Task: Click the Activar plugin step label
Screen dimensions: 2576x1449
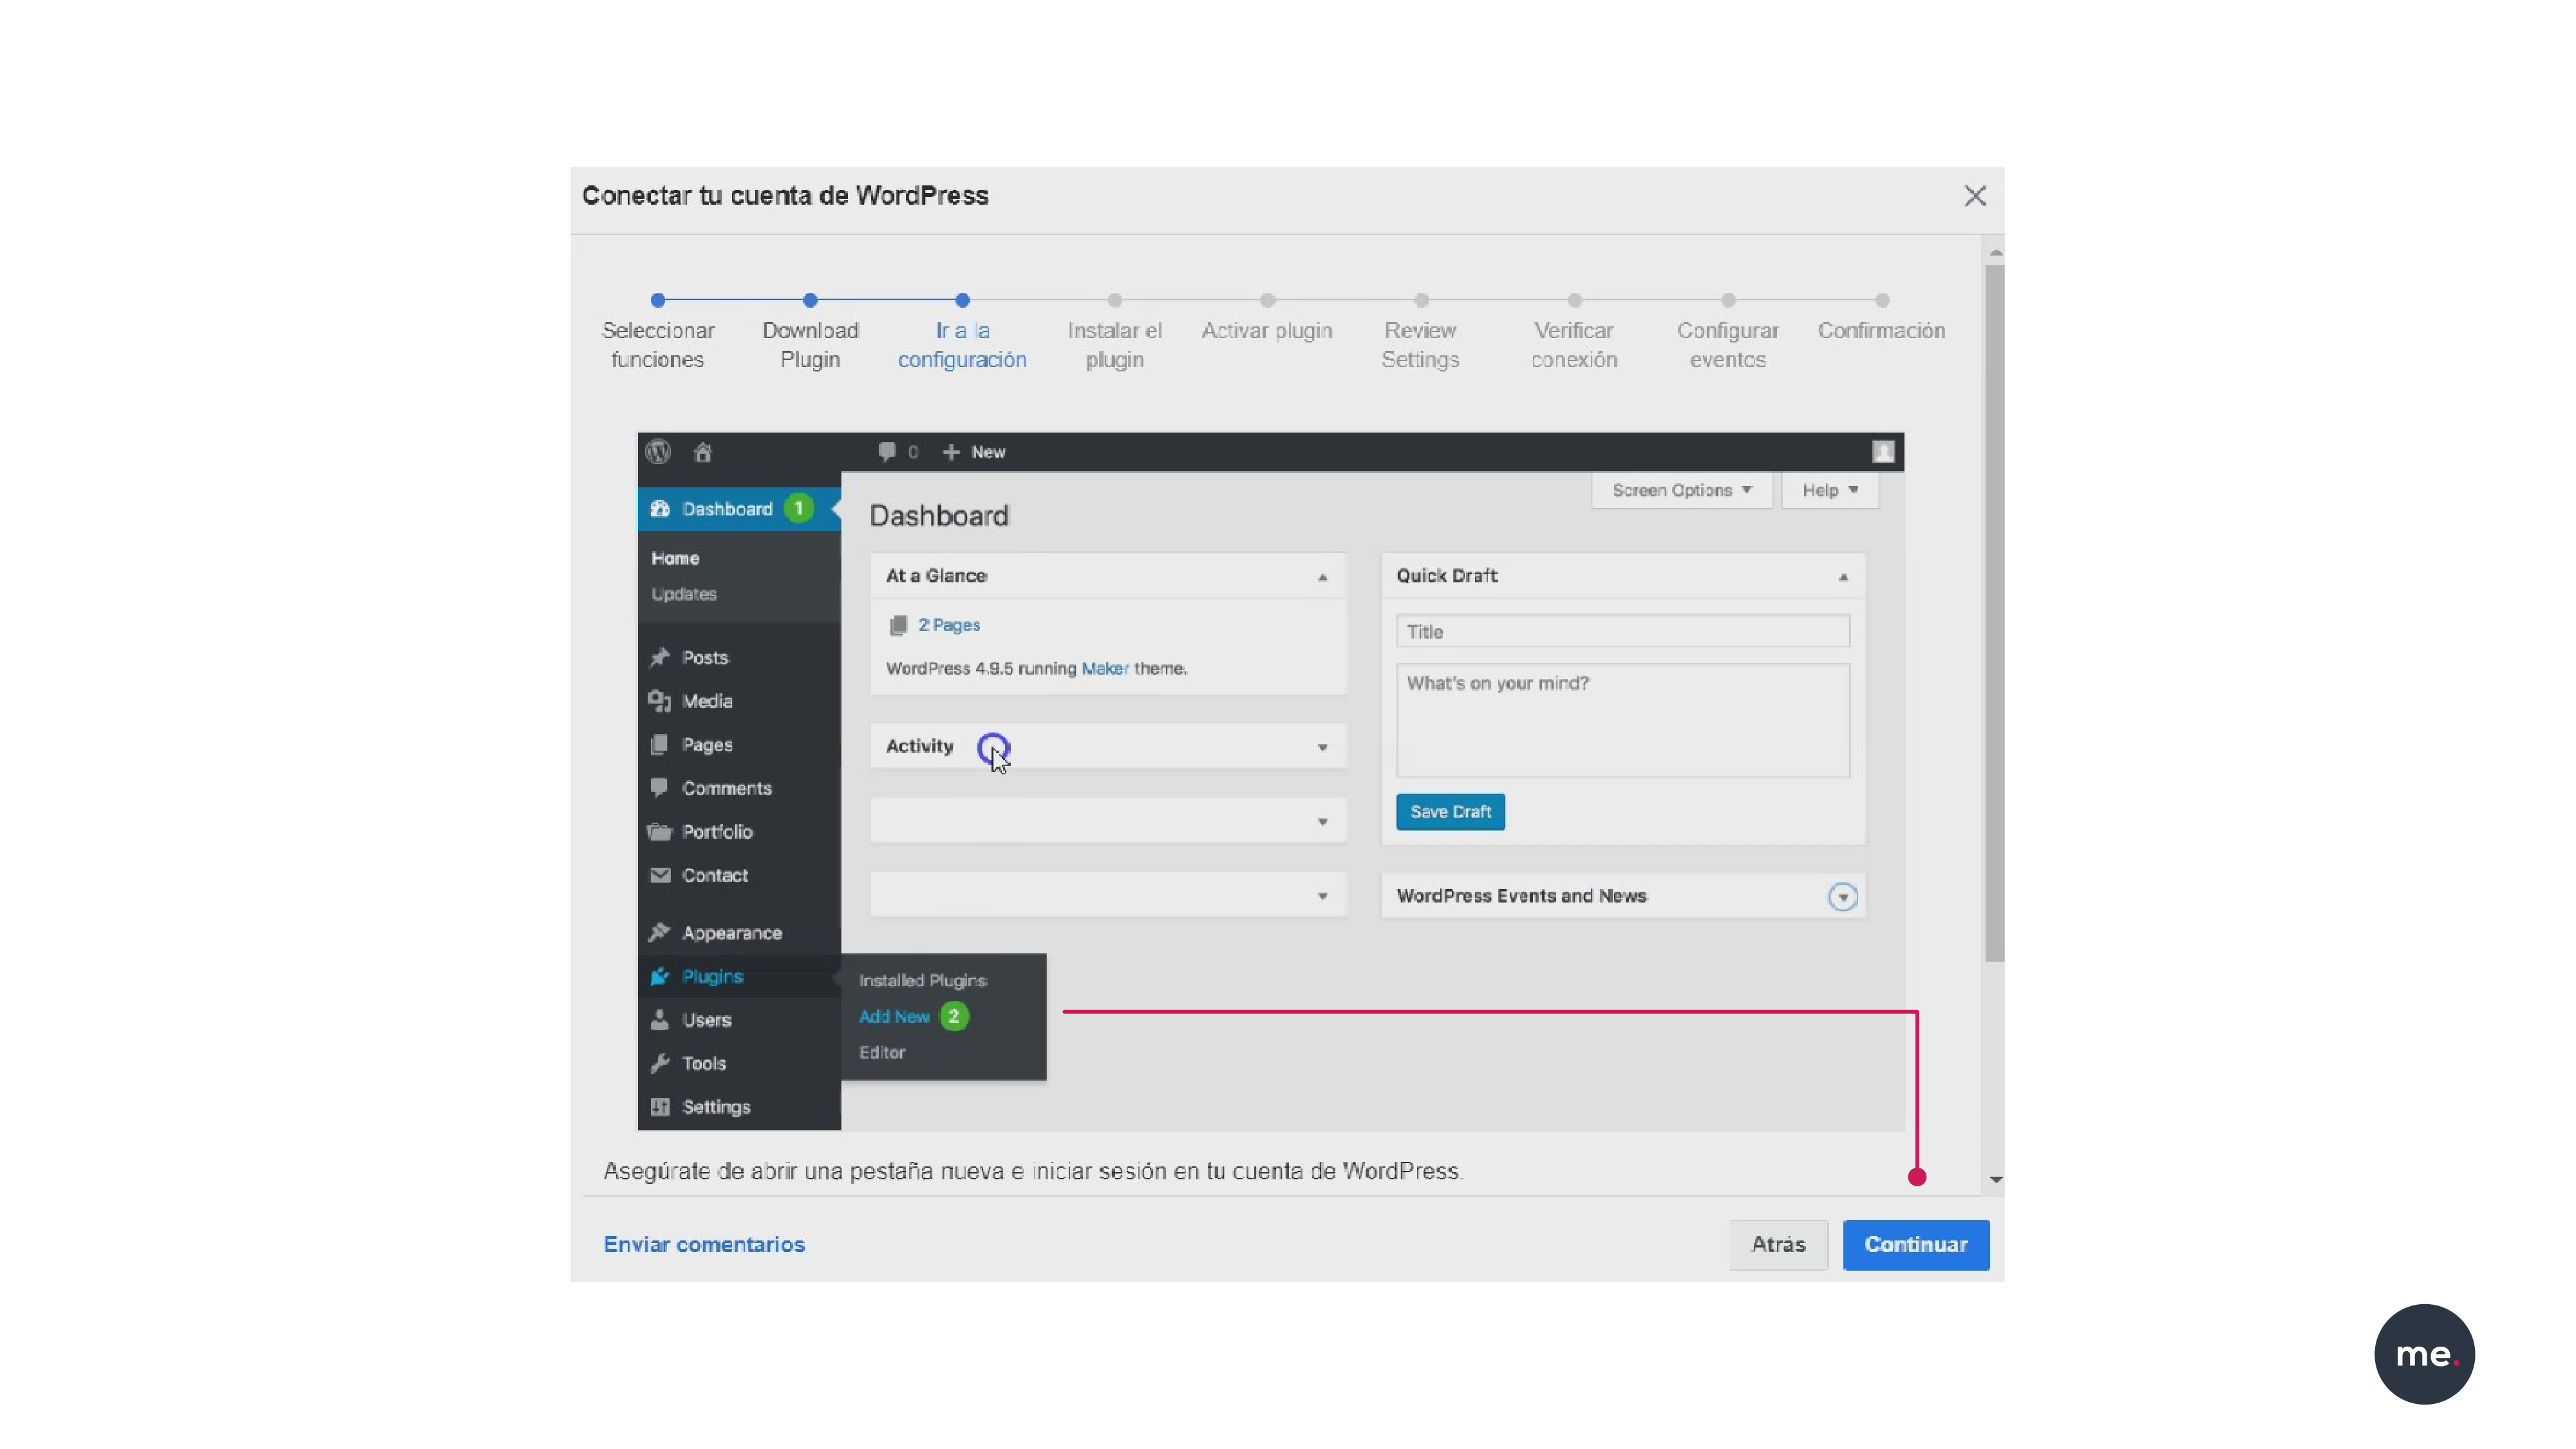Action: (x=1266, y=331)
